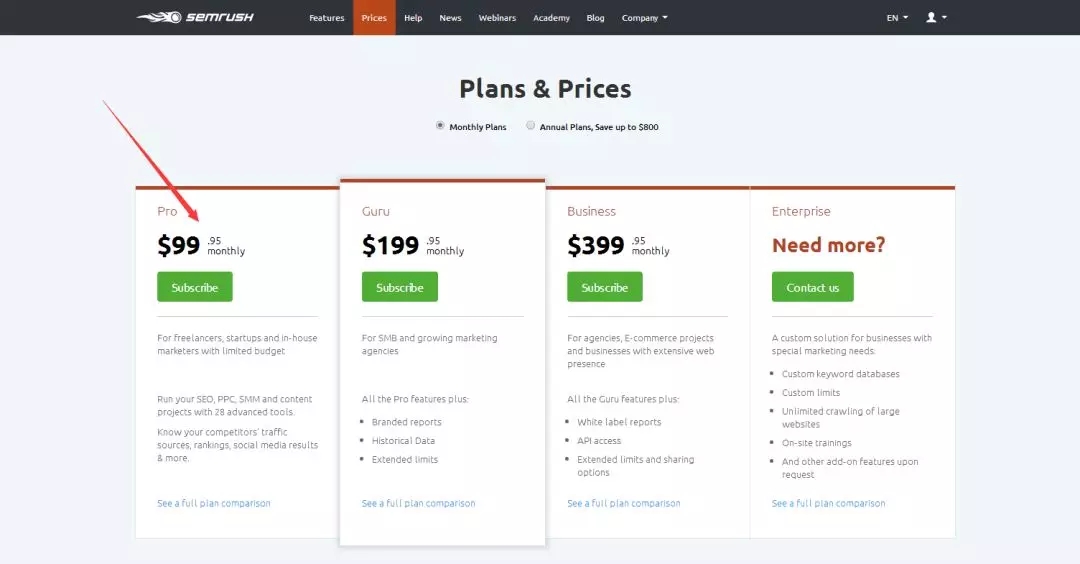
Task: Open the Help page
Action: (x=413, y=18)
